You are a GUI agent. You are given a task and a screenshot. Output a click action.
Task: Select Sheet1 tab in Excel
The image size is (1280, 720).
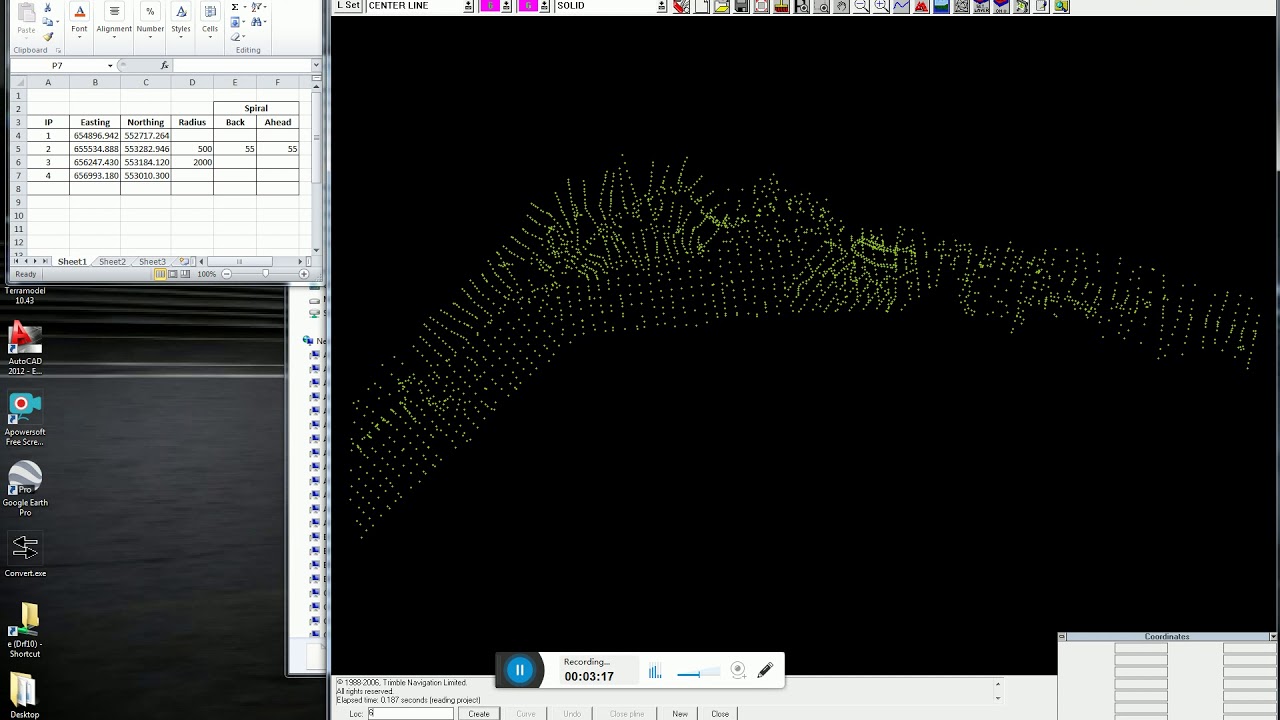pos(72,262)
